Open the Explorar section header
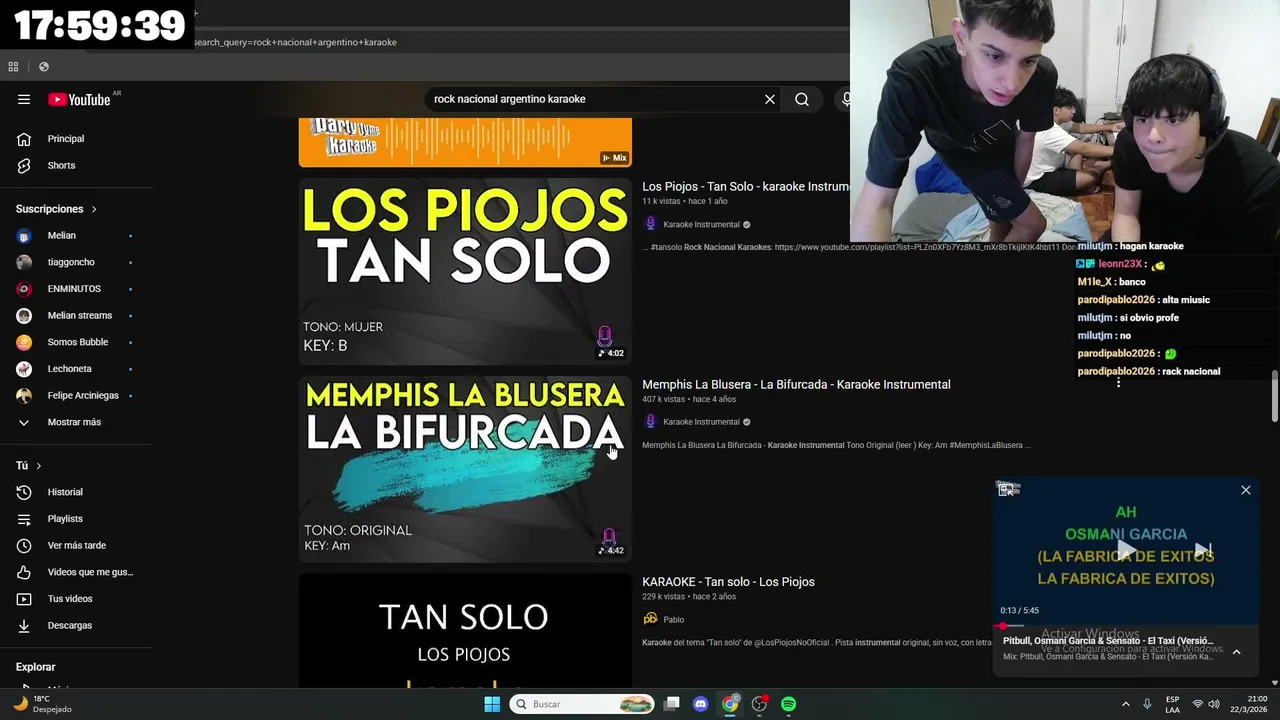 point(35,667)
